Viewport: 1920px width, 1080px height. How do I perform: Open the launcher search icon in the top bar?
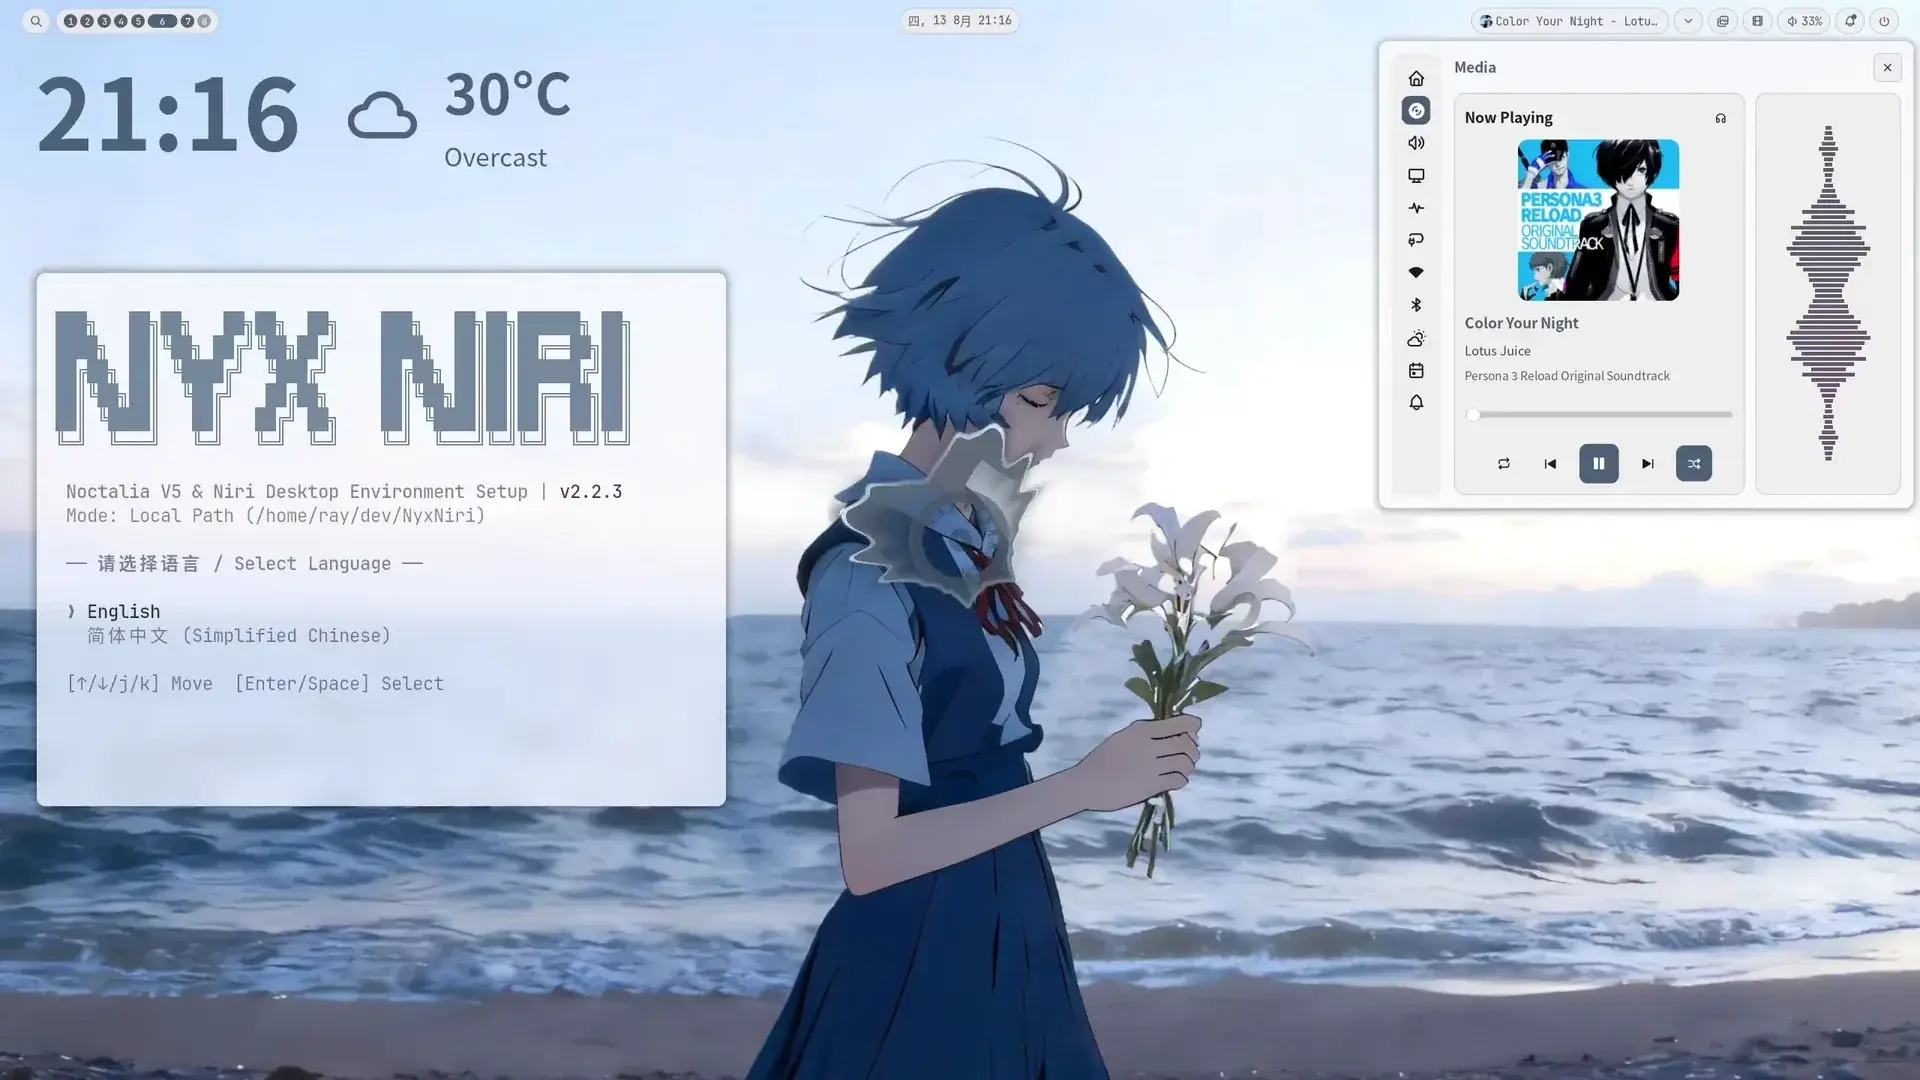click(x=36, y=21)
